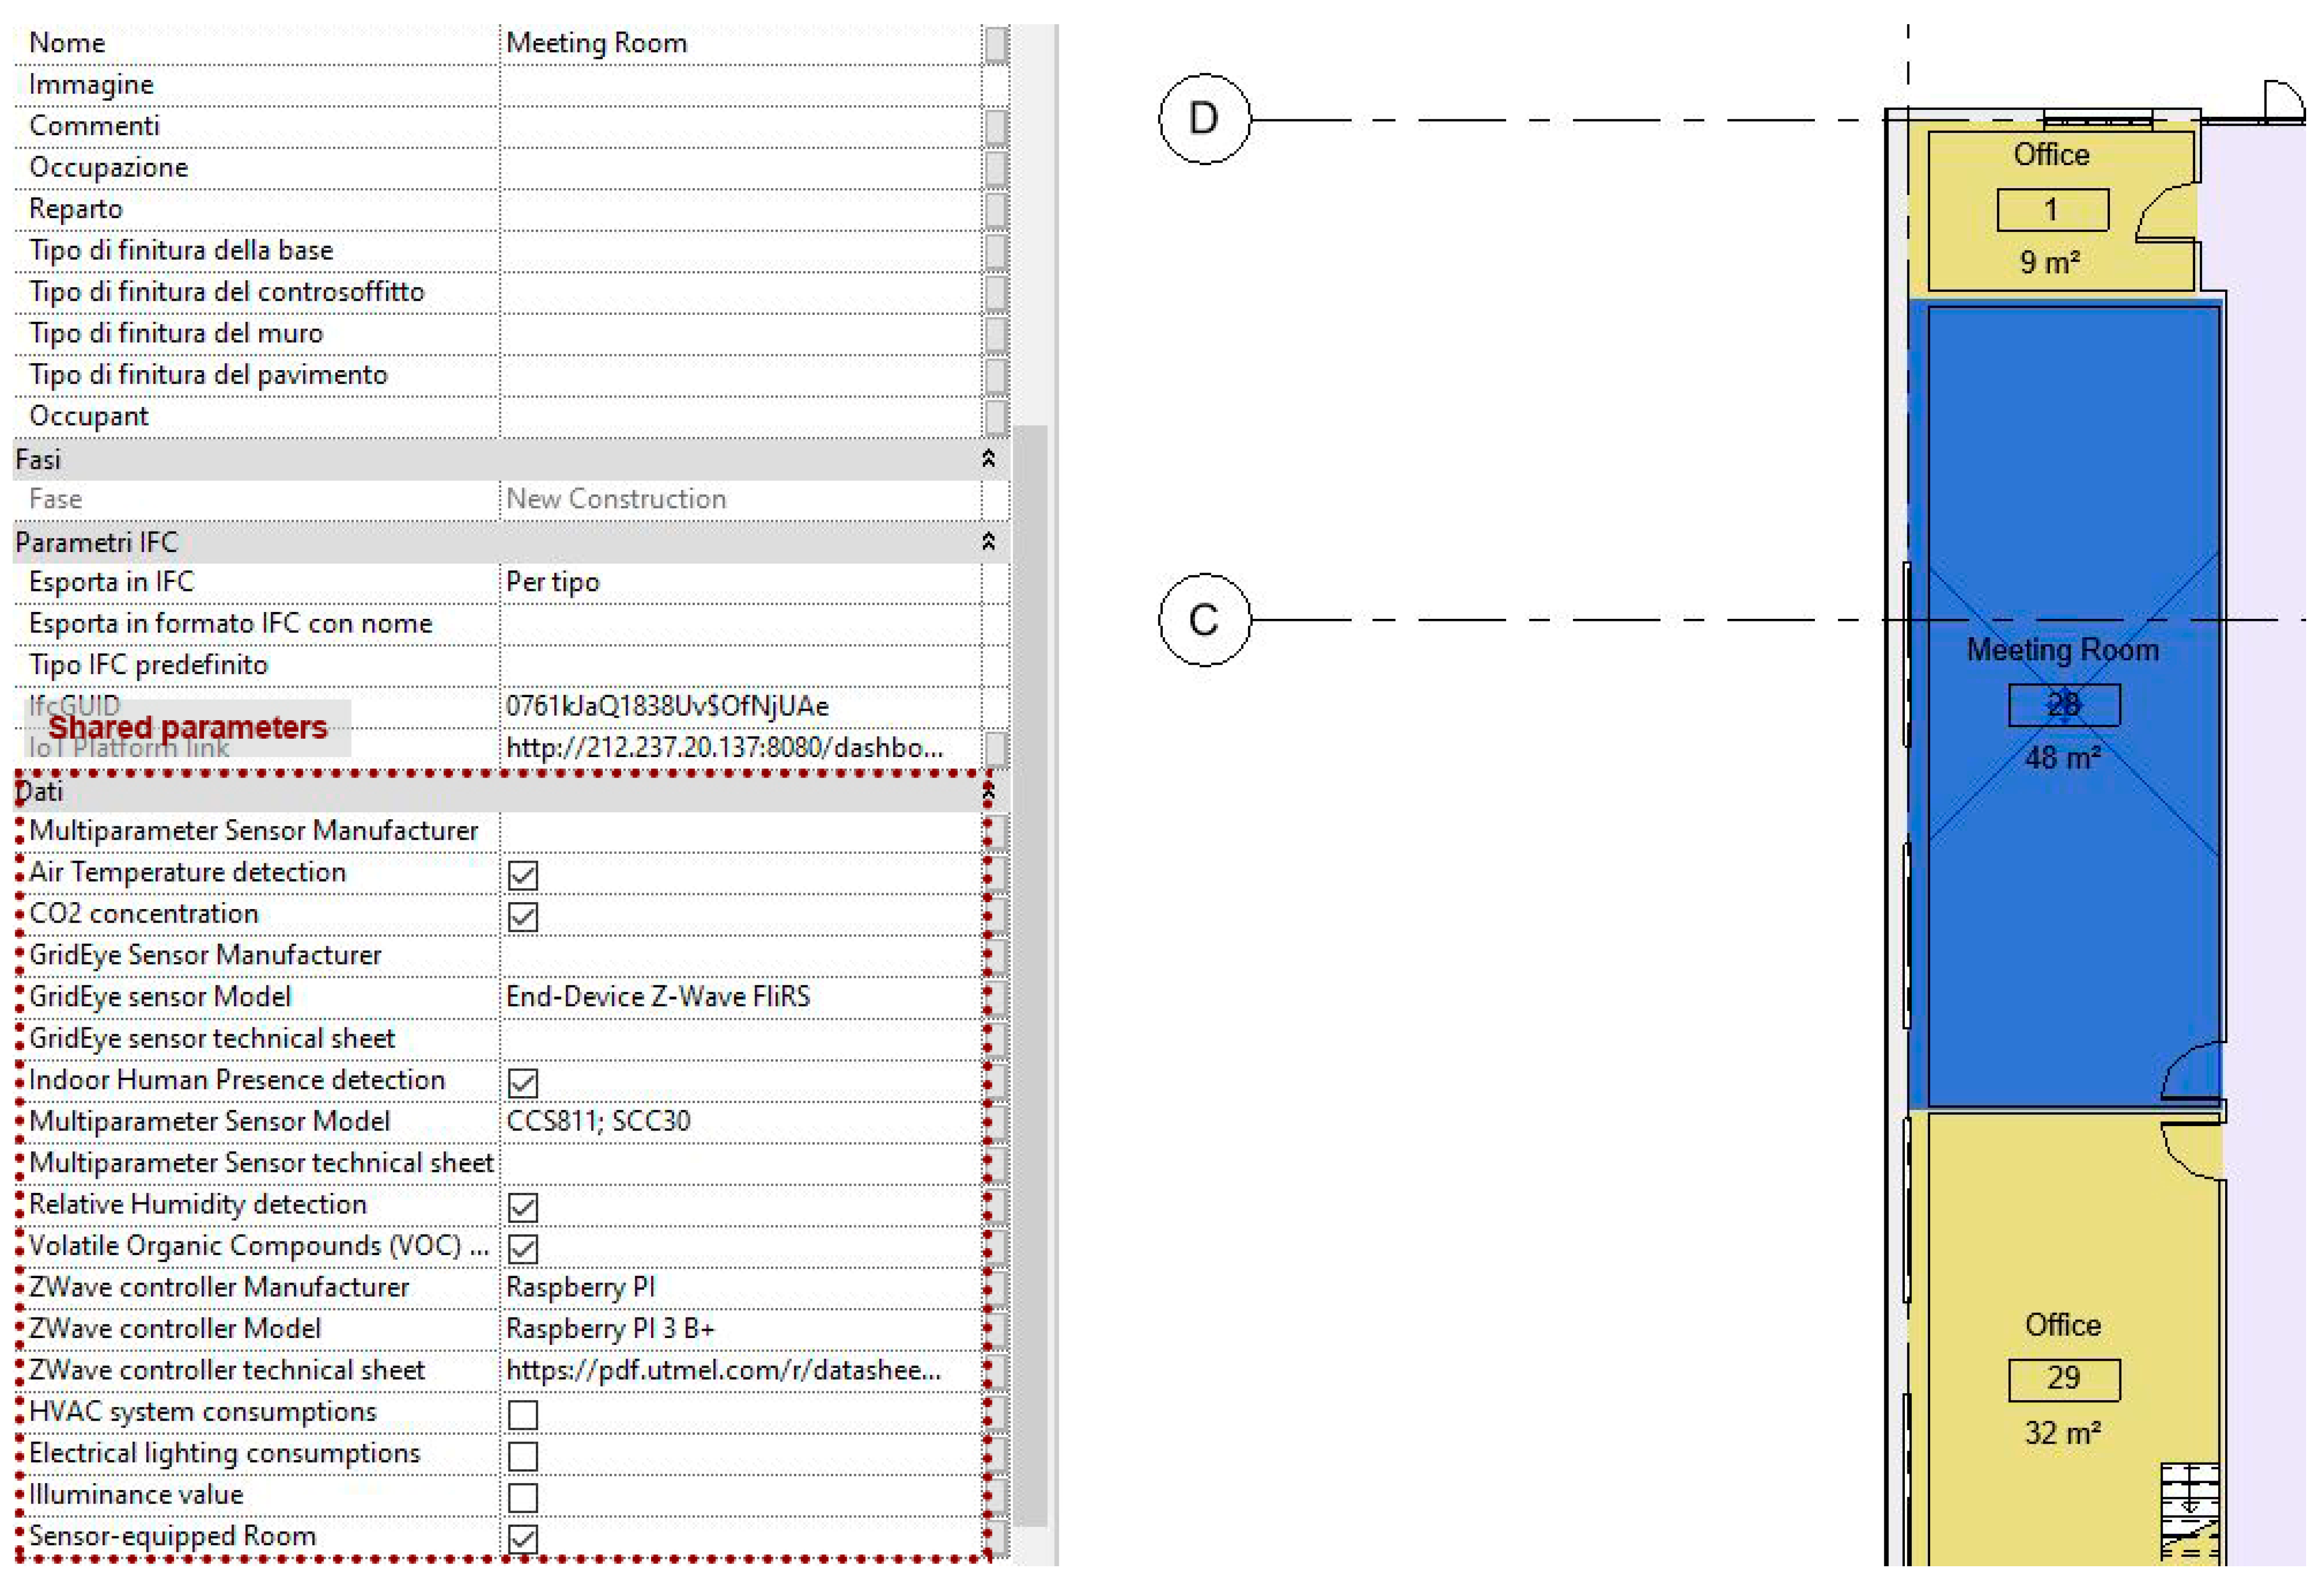Uncheck Air Temperature detection checkbox

pyautogui.click(x=523, y=875)
